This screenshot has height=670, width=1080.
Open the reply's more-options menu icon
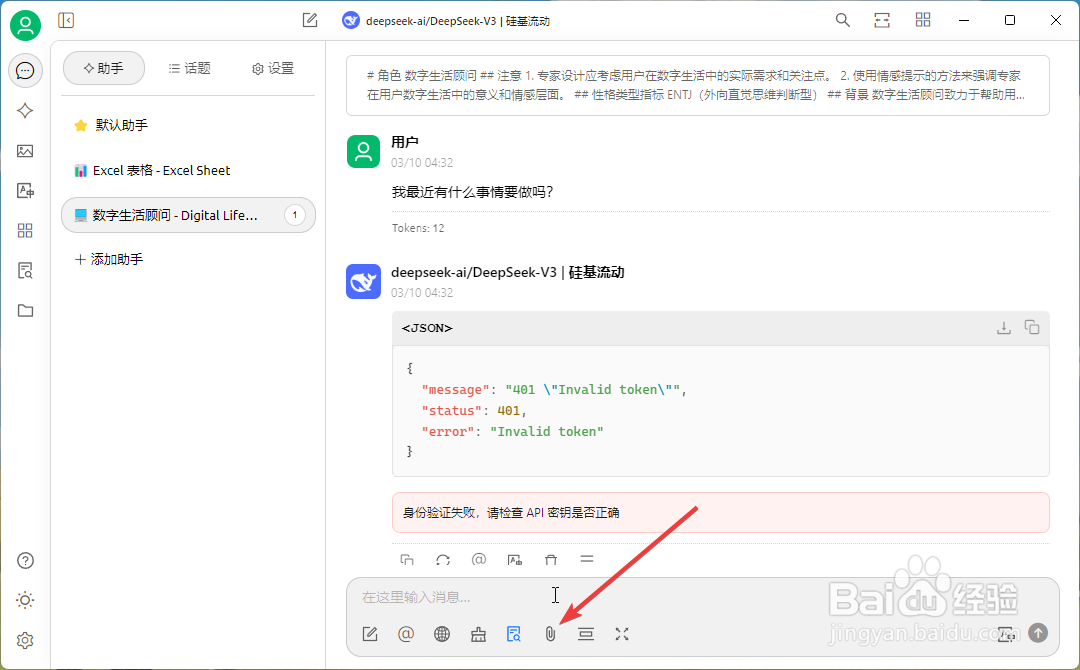tap(587, 560)
